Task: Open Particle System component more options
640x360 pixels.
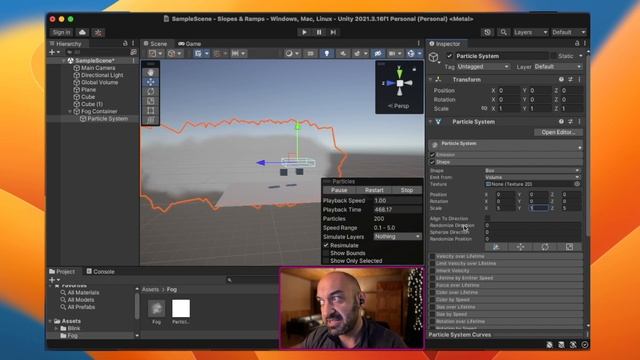Action: pos(579,122)
